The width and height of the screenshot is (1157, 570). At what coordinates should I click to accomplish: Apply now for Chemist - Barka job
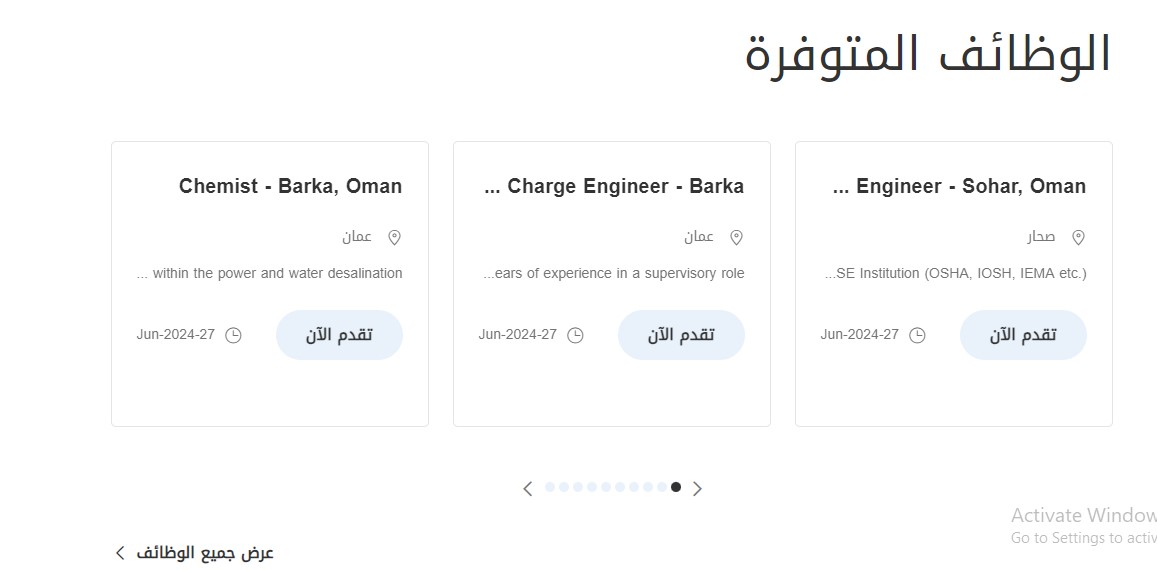coord(339,335)
